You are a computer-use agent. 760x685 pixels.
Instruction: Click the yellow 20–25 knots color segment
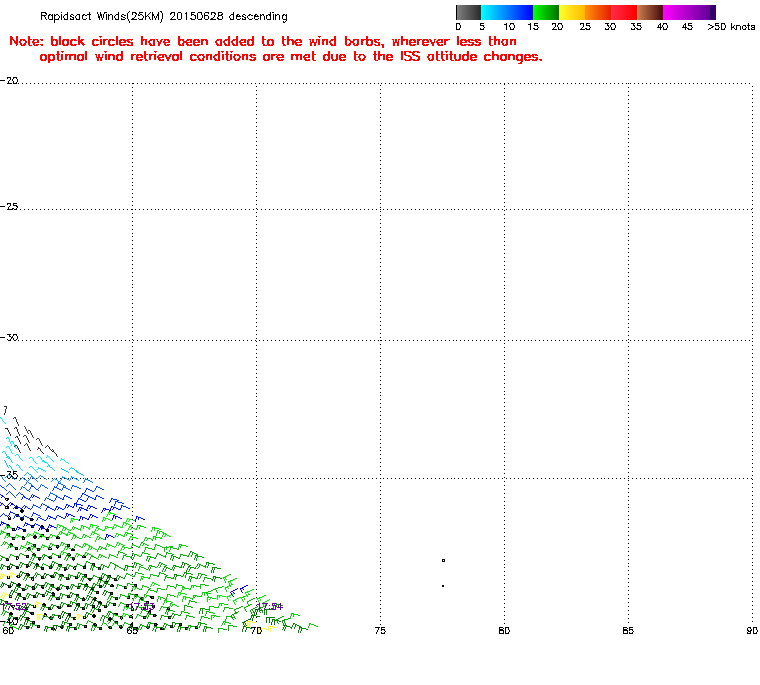[572, 12]
